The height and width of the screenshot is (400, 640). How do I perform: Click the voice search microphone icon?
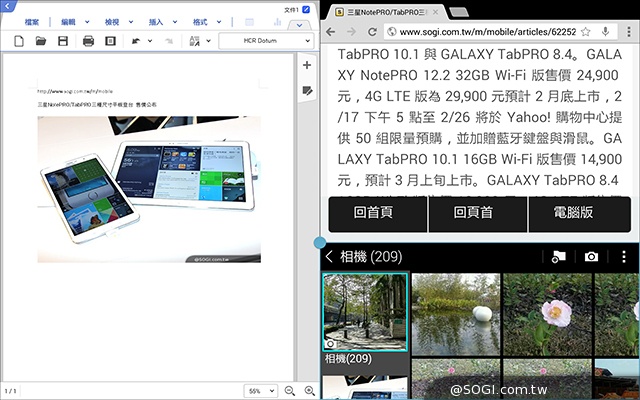pos(605,32)
